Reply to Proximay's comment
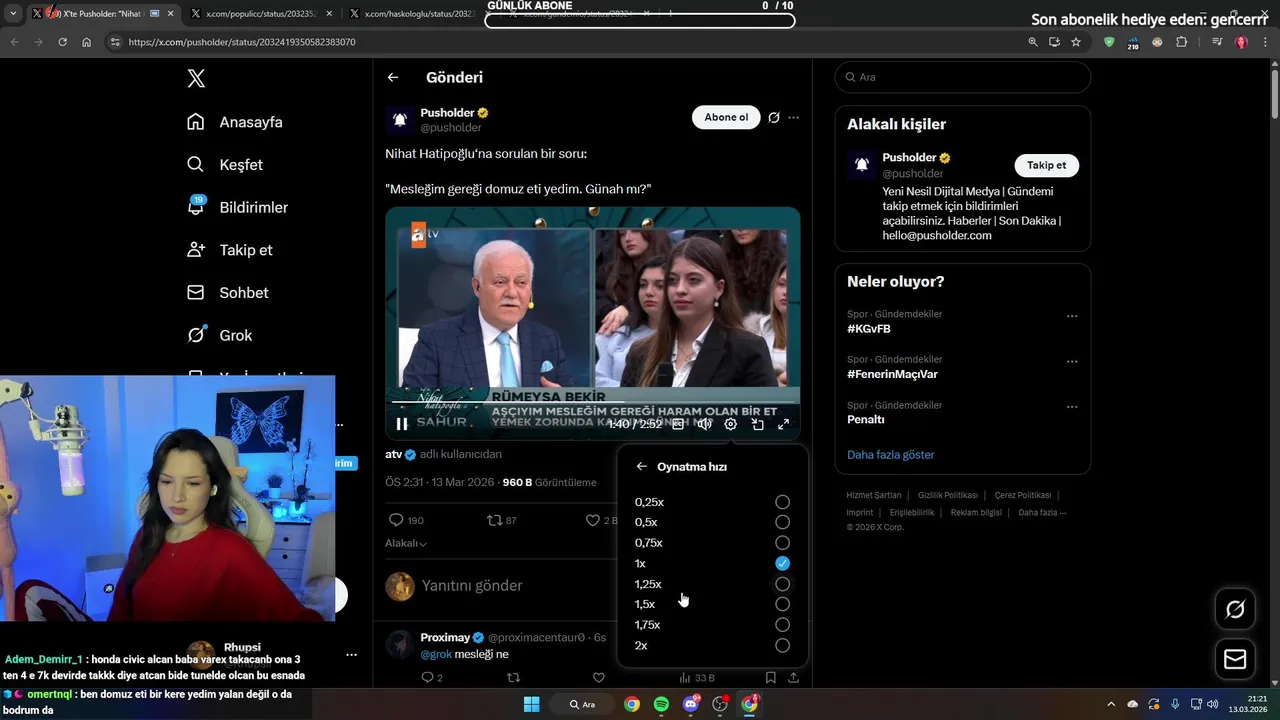The width and height of the screenshot is (1280, 720). pos(427,678)
